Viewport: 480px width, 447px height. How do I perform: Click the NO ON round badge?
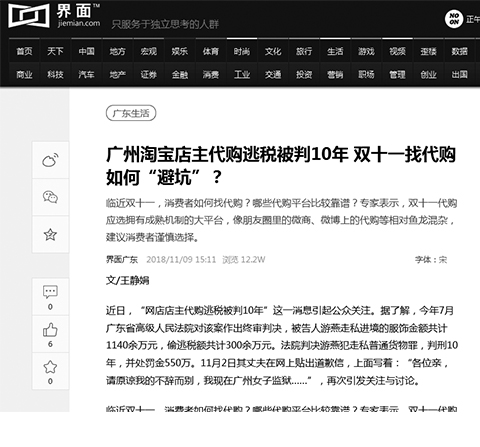454,19
